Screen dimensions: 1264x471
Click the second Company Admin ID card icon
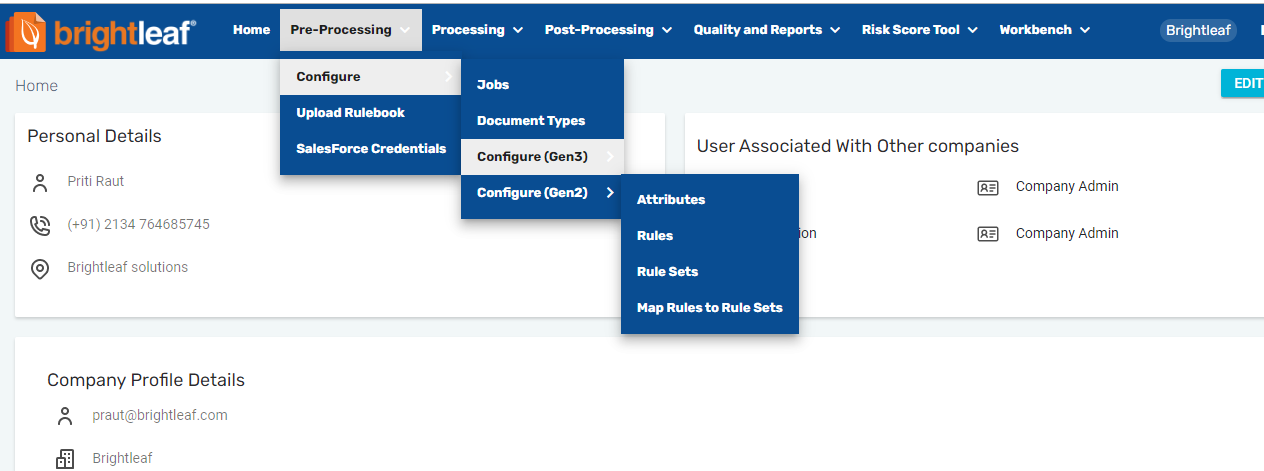[x=987, y=234]
